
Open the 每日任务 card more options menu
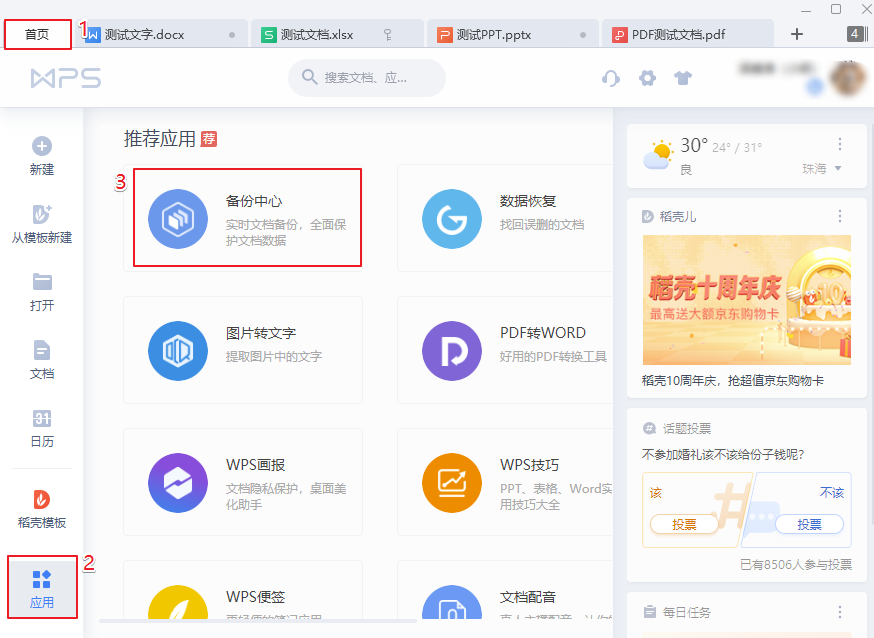(839, 612)
